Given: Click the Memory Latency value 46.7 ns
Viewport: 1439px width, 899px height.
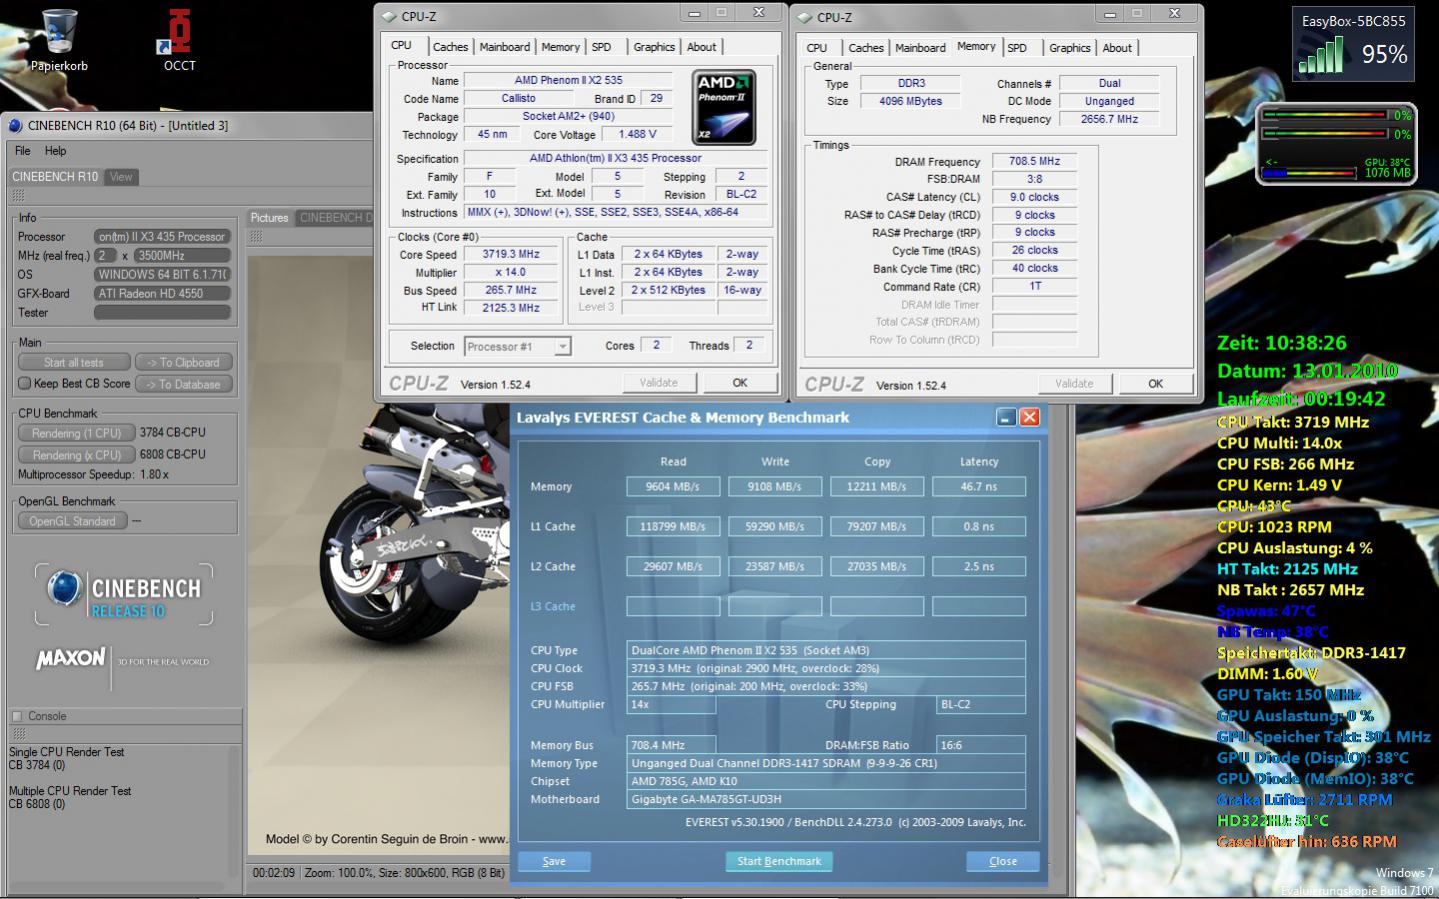Looking at the screenshot, I should [979, 486].
